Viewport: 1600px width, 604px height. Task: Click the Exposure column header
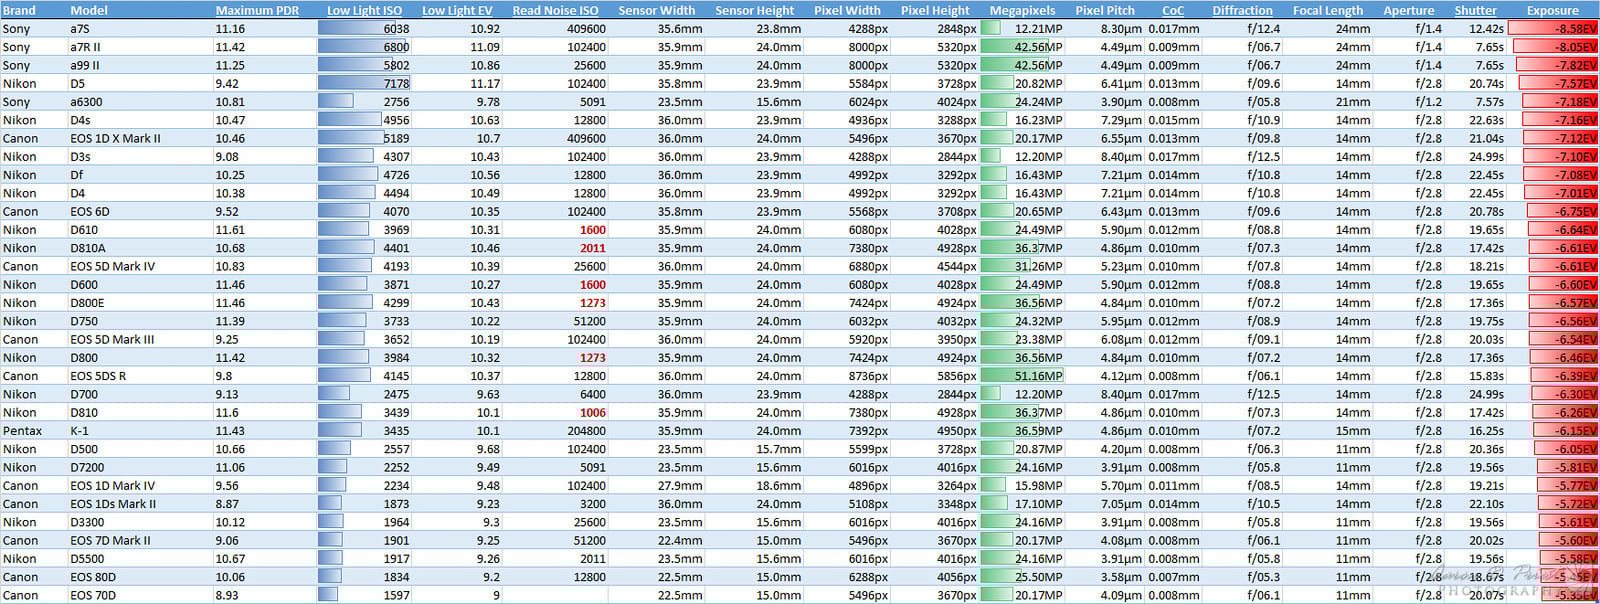[1552, 10]
